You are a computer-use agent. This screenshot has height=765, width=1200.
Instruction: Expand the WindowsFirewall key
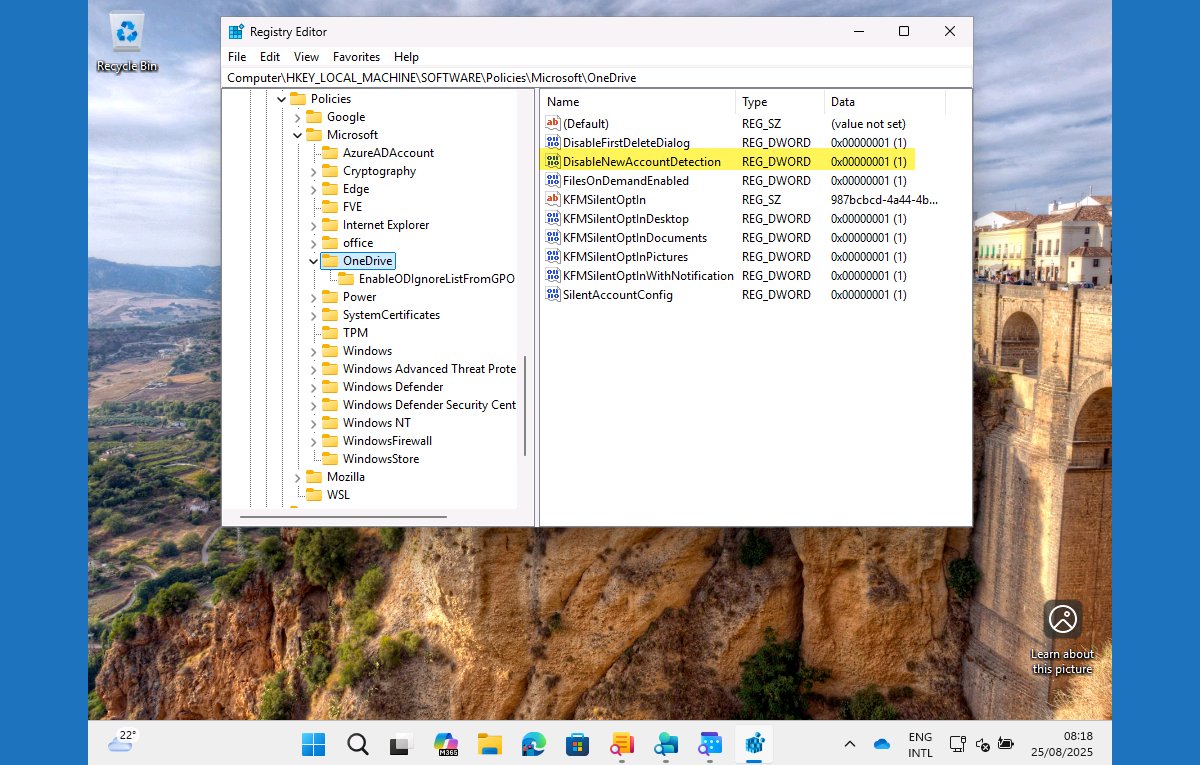click(313, 441)
